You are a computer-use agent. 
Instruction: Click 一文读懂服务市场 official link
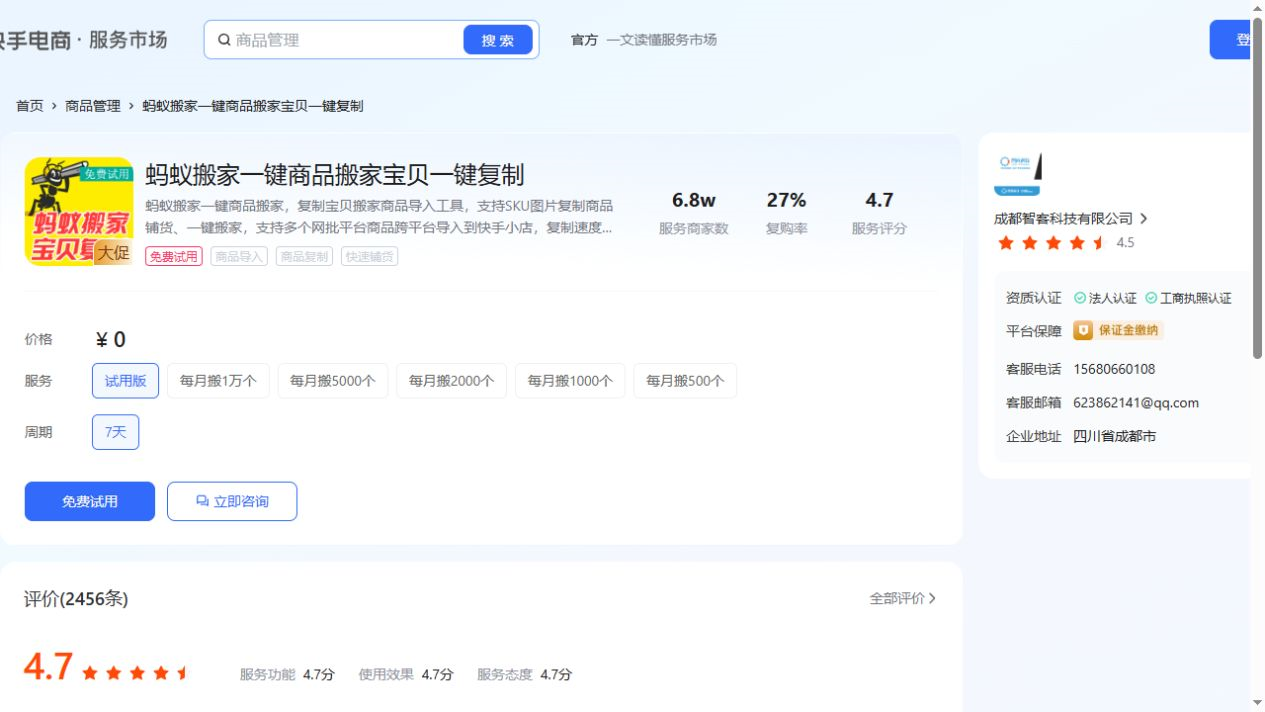coord(661,40)
